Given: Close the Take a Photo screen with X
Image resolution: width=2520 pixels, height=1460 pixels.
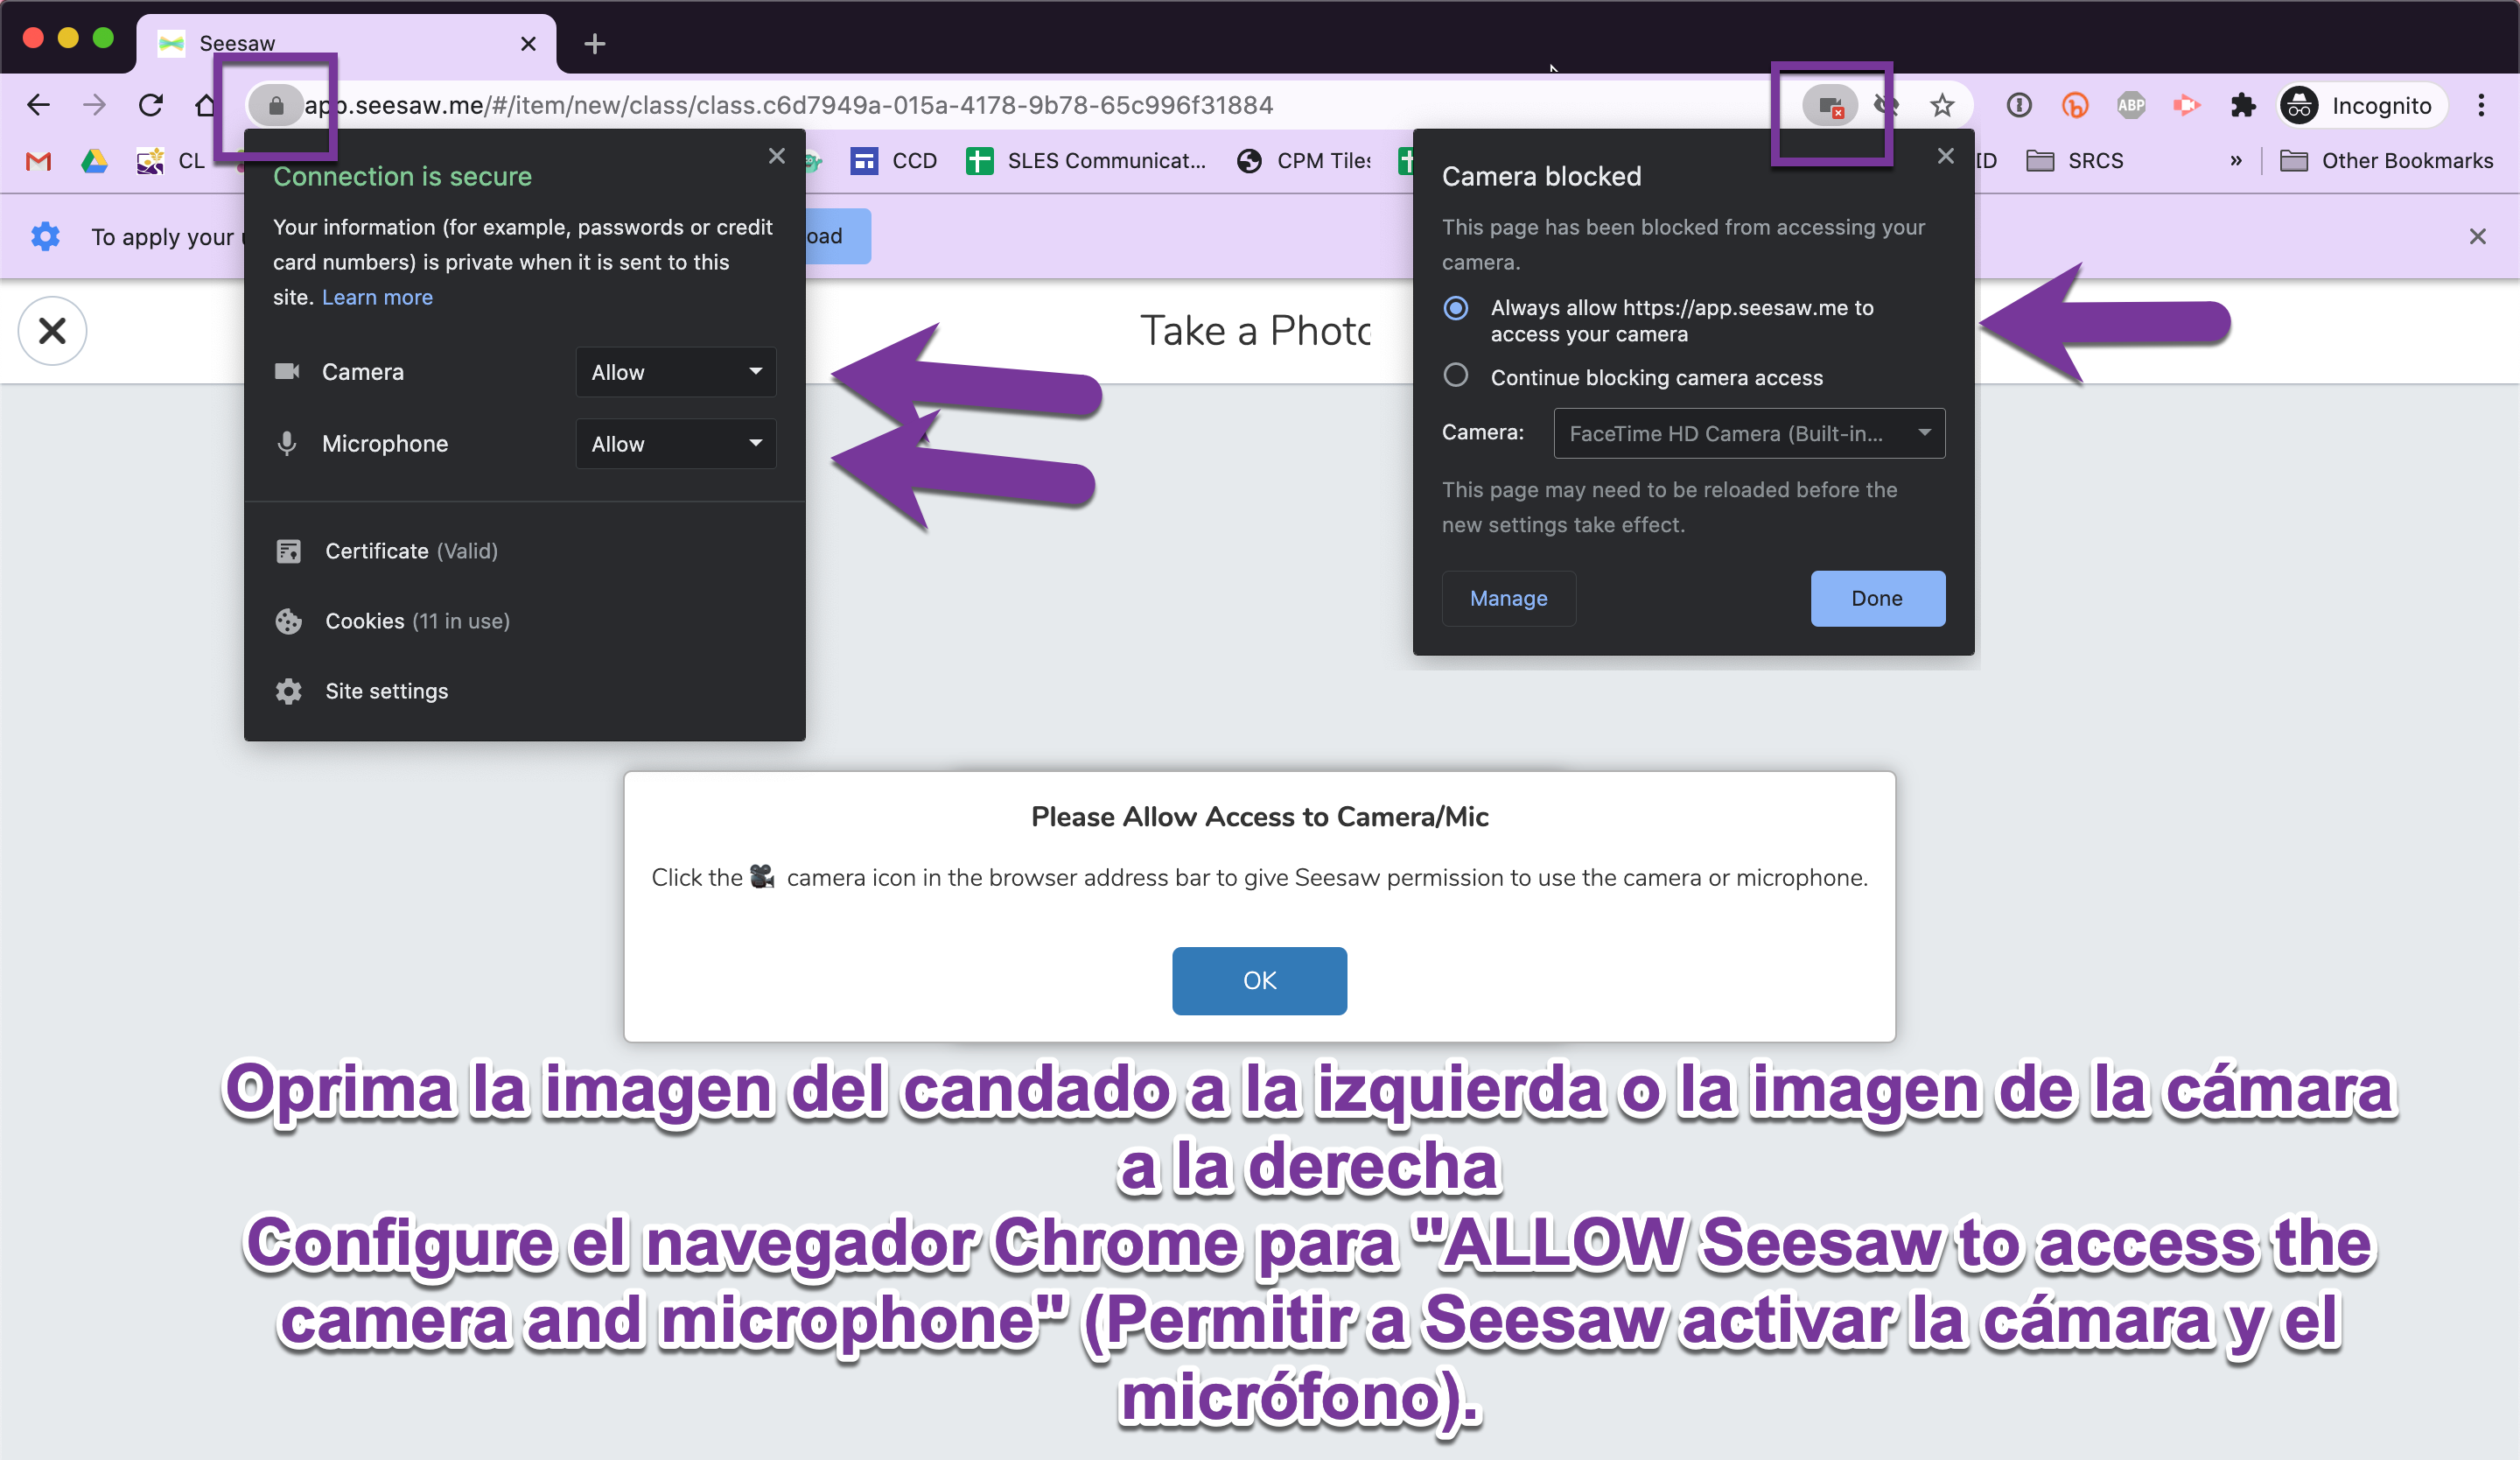Looking at the screenshot, I should [x=52, y=330].
